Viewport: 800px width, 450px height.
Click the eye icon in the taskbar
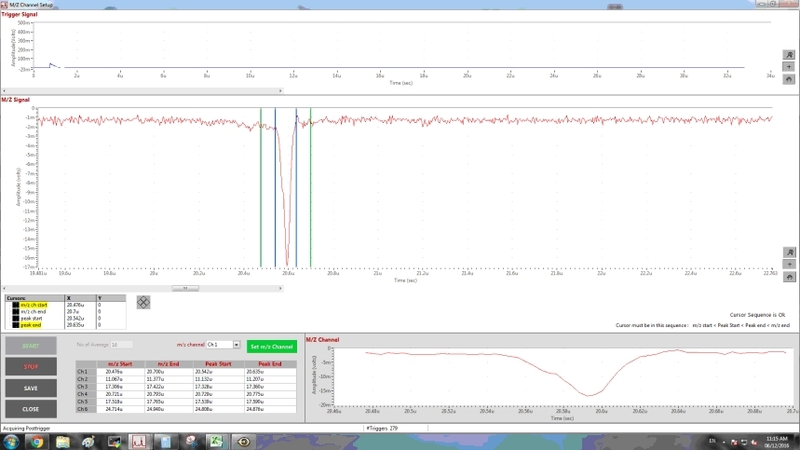pyautogui.click(x=243, y=442)
